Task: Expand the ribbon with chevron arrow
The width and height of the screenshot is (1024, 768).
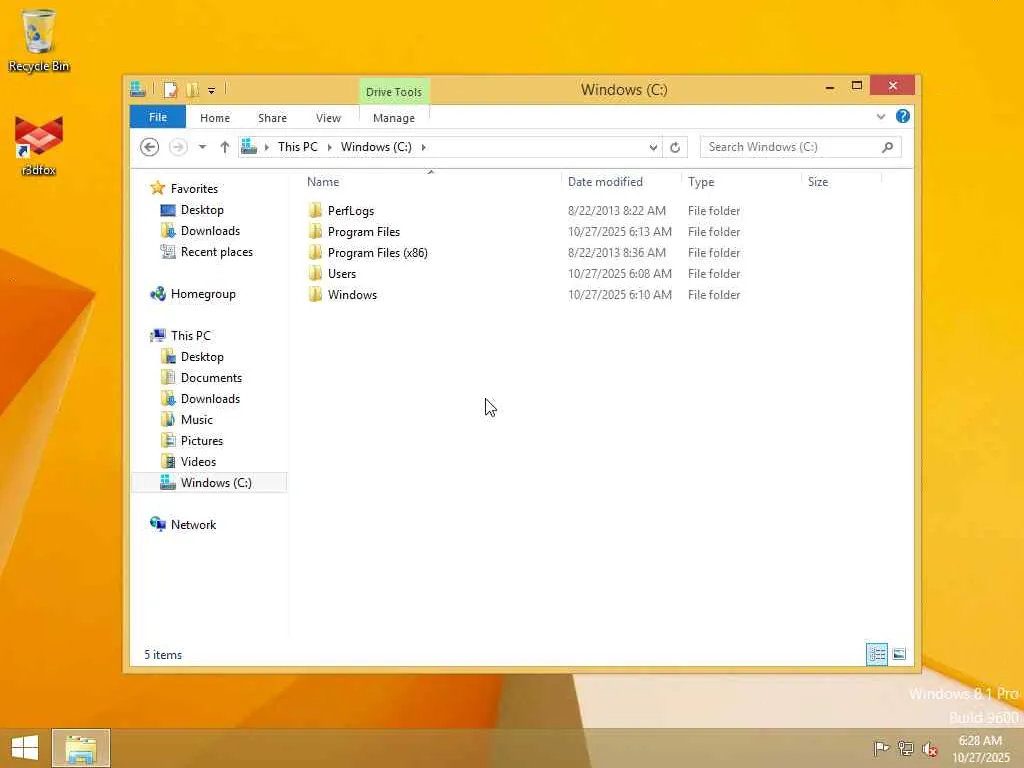Action: tap(880, 117)
